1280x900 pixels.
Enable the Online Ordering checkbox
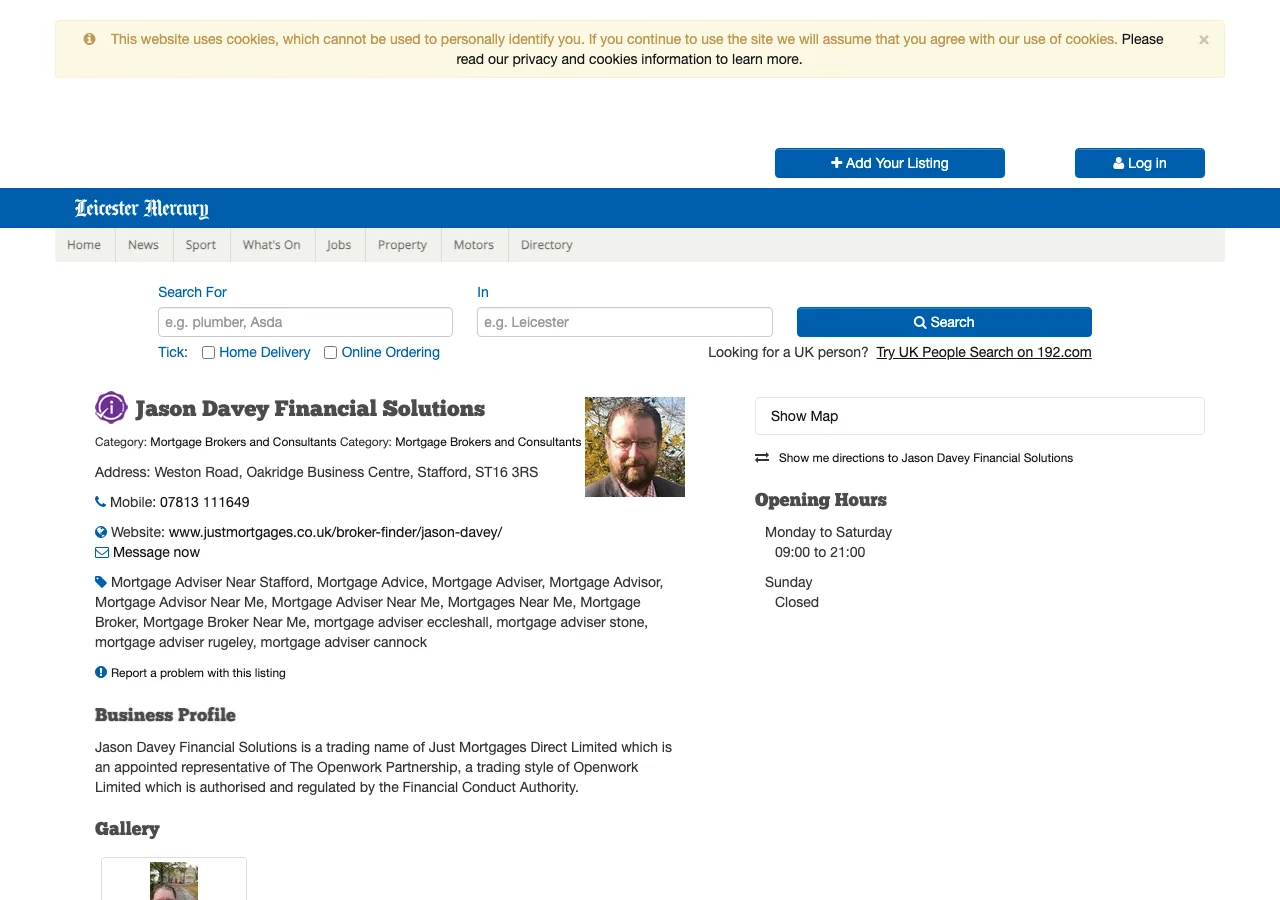(x=330, y=352)
